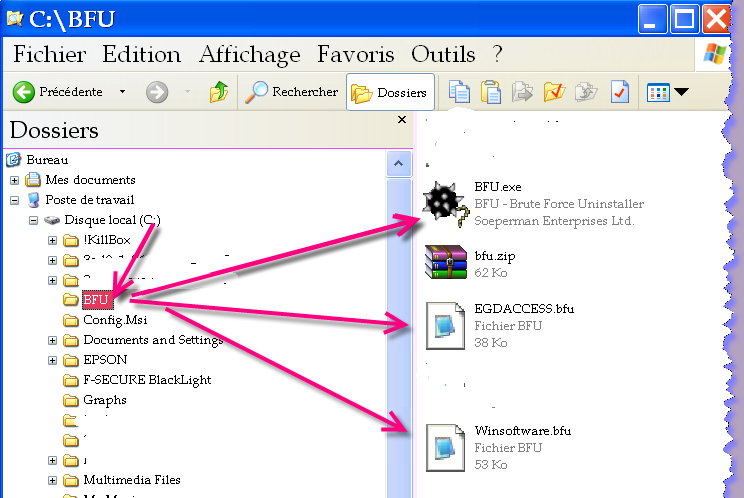This screenshot has width=744, height=498.
Task: Toggle the Dossiers folder pane button
Action: coord(390,92)
